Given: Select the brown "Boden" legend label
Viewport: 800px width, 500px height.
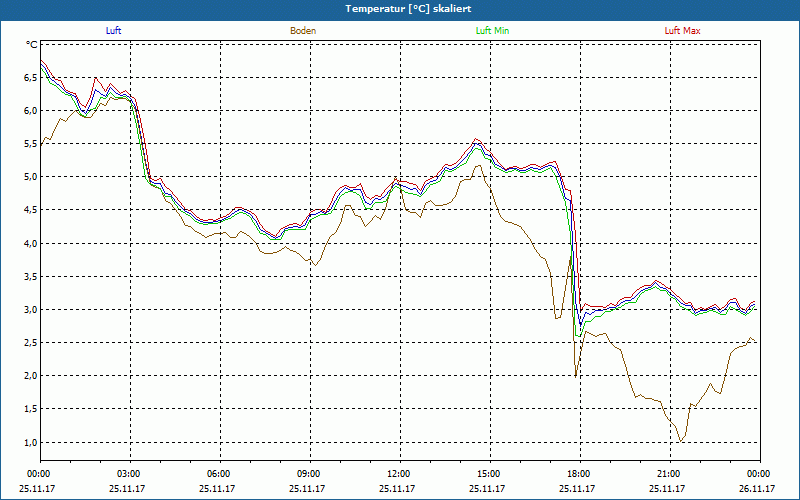Looking at the screenshot, I should tap(303, 31).
